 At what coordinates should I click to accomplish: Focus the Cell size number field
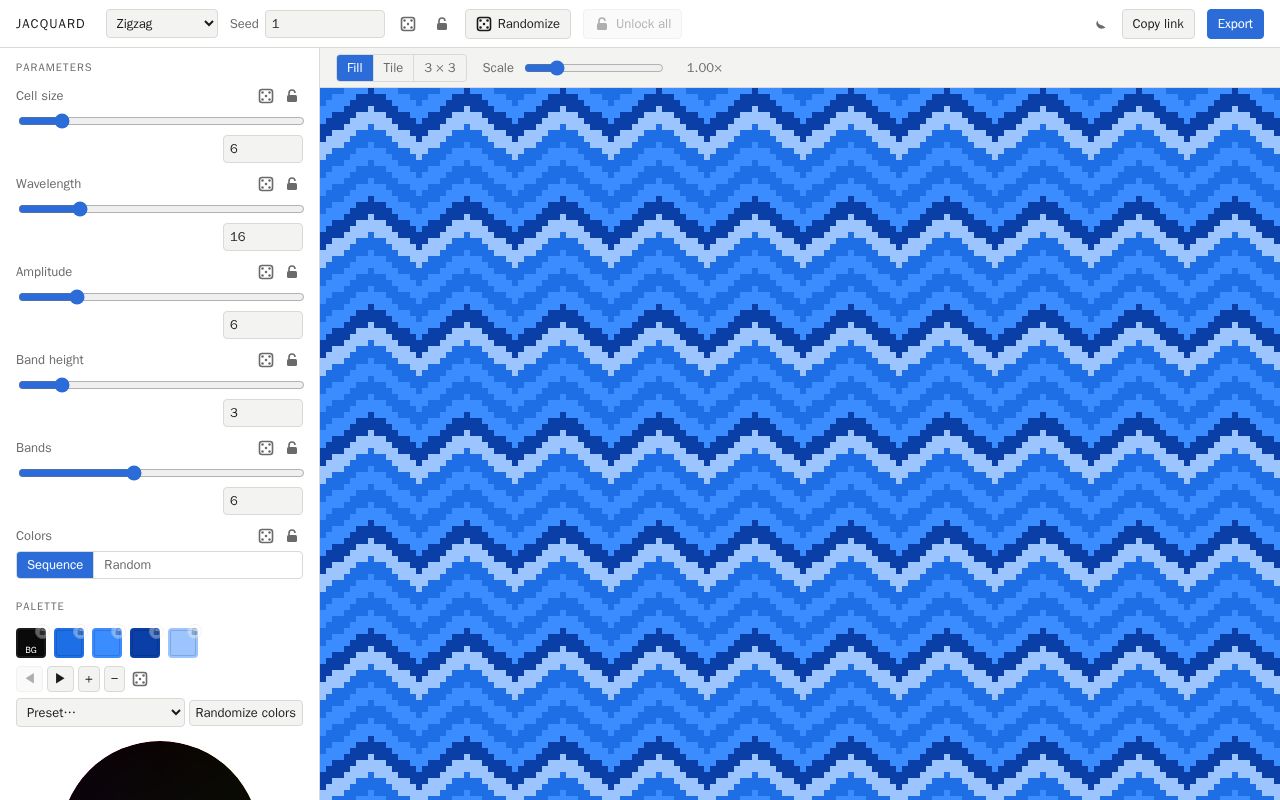263,149
